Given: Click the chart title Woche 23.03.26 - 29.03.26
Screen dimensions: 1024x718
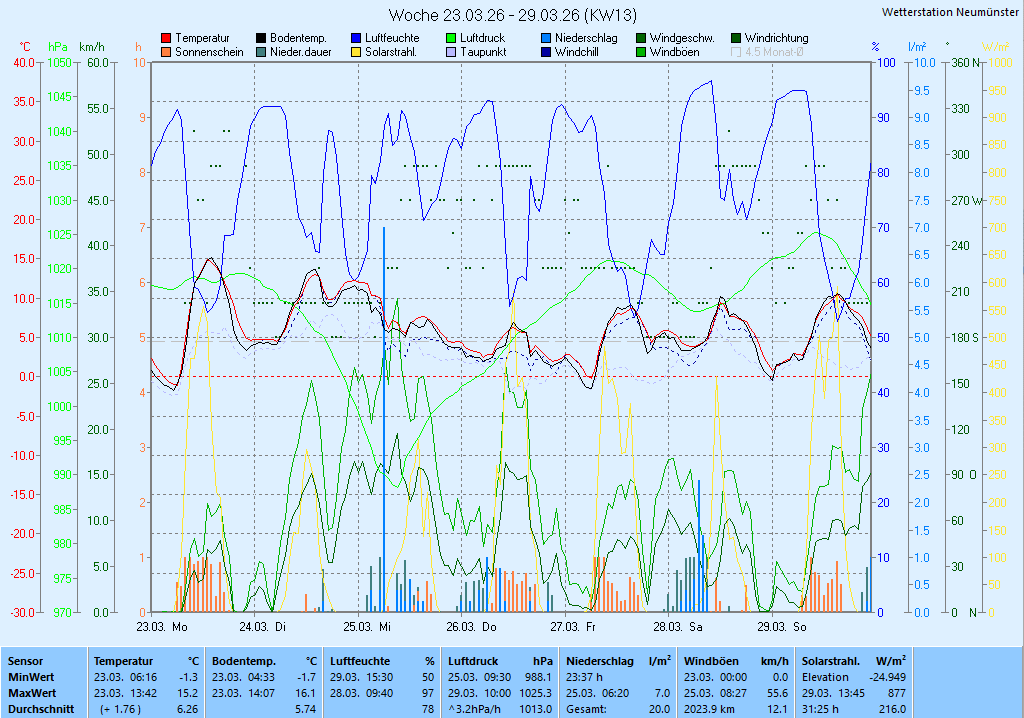Looking at the screenshot, I should pos(512,15).
